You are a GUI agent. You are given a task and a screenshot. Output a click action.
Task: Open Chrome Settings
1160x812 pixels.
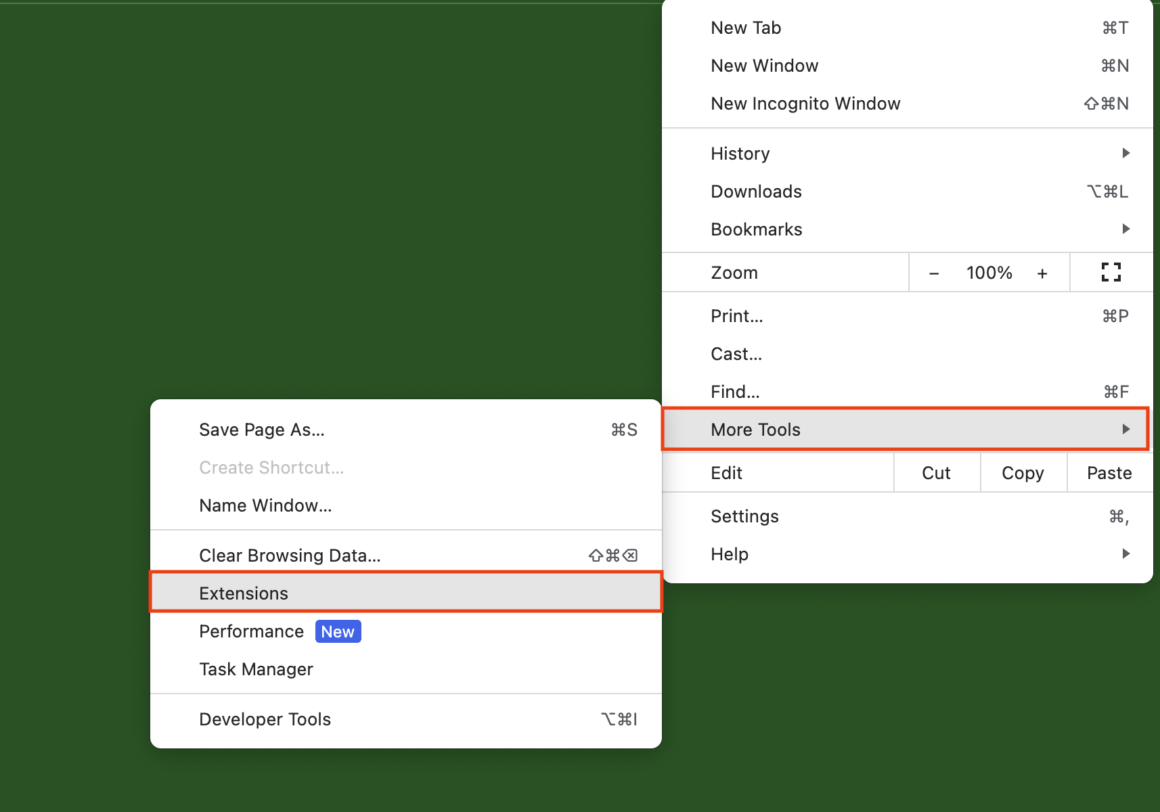click(744, 516)
